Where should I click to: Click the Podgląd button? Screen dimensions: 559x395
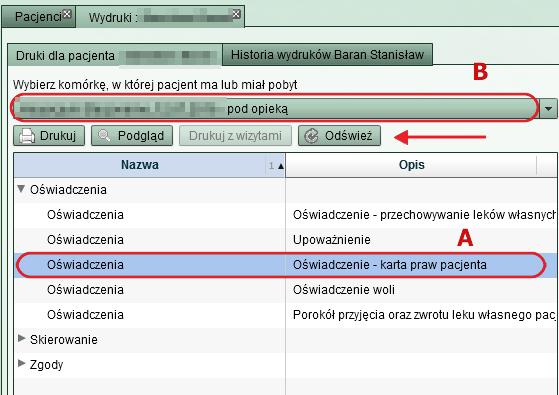[132, 136]
